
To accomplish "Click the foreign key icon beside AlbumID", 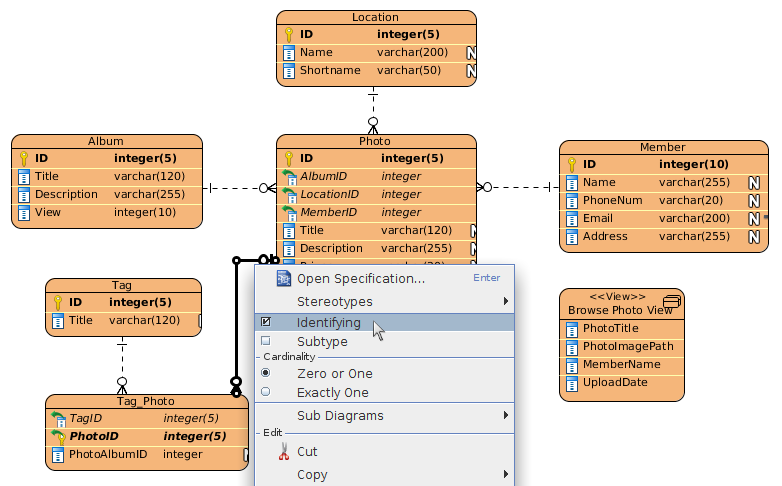I will [x=289, y=176].
